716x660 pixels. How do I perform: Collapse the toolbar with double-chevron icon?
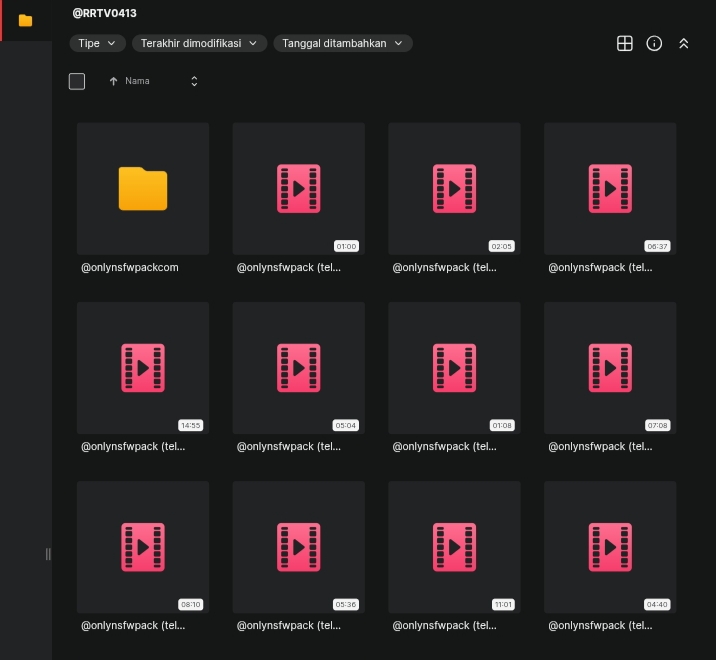[683, 43]
